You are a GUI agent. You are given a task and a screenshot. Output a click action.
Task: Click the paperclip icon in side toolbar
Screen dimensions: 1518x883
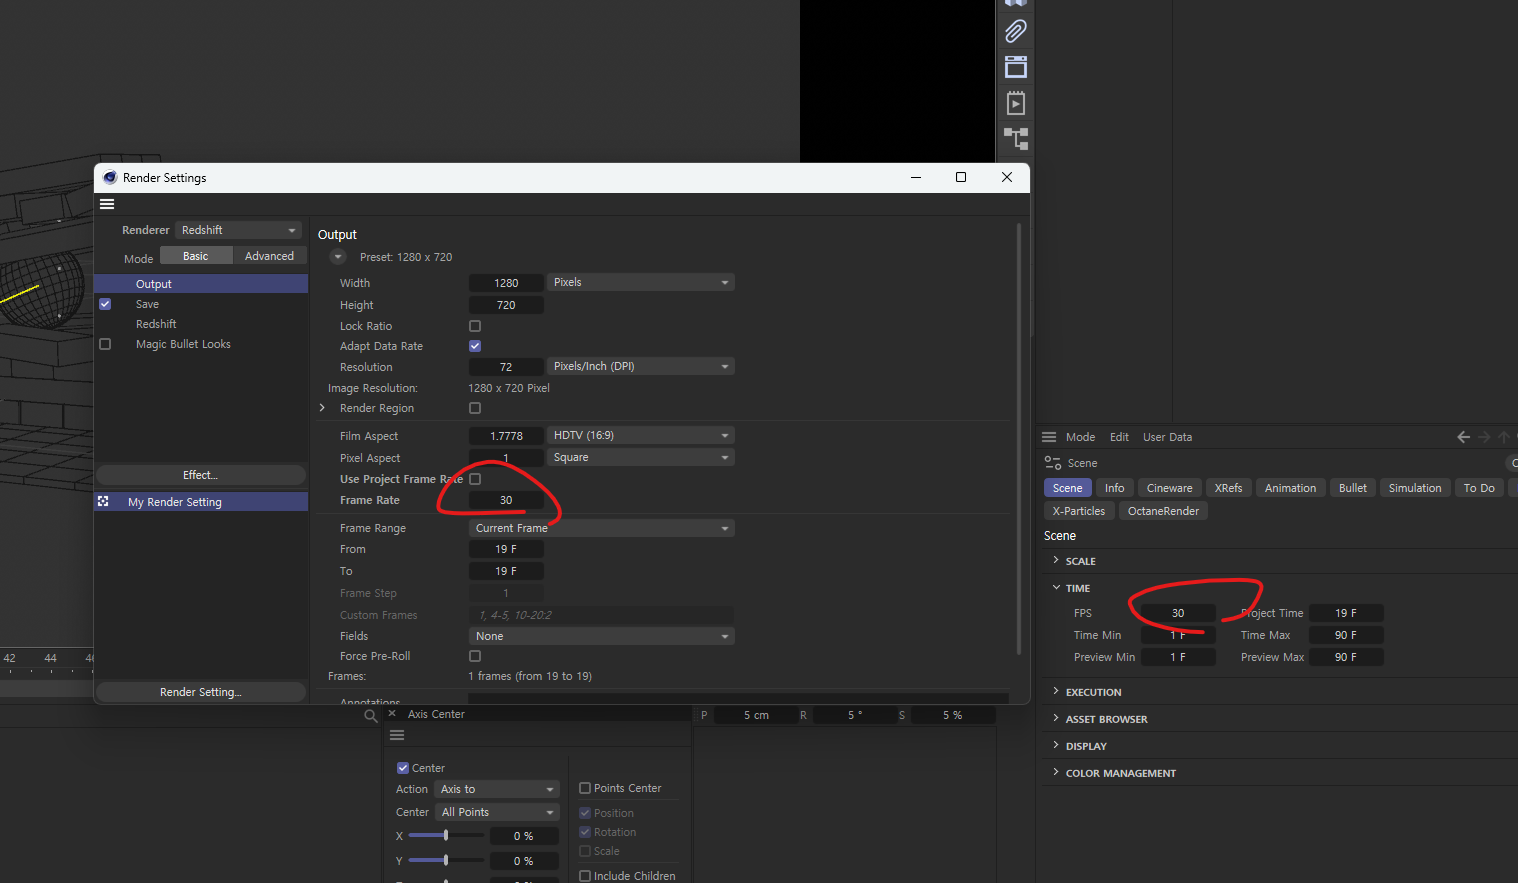tap(1015, 32)
